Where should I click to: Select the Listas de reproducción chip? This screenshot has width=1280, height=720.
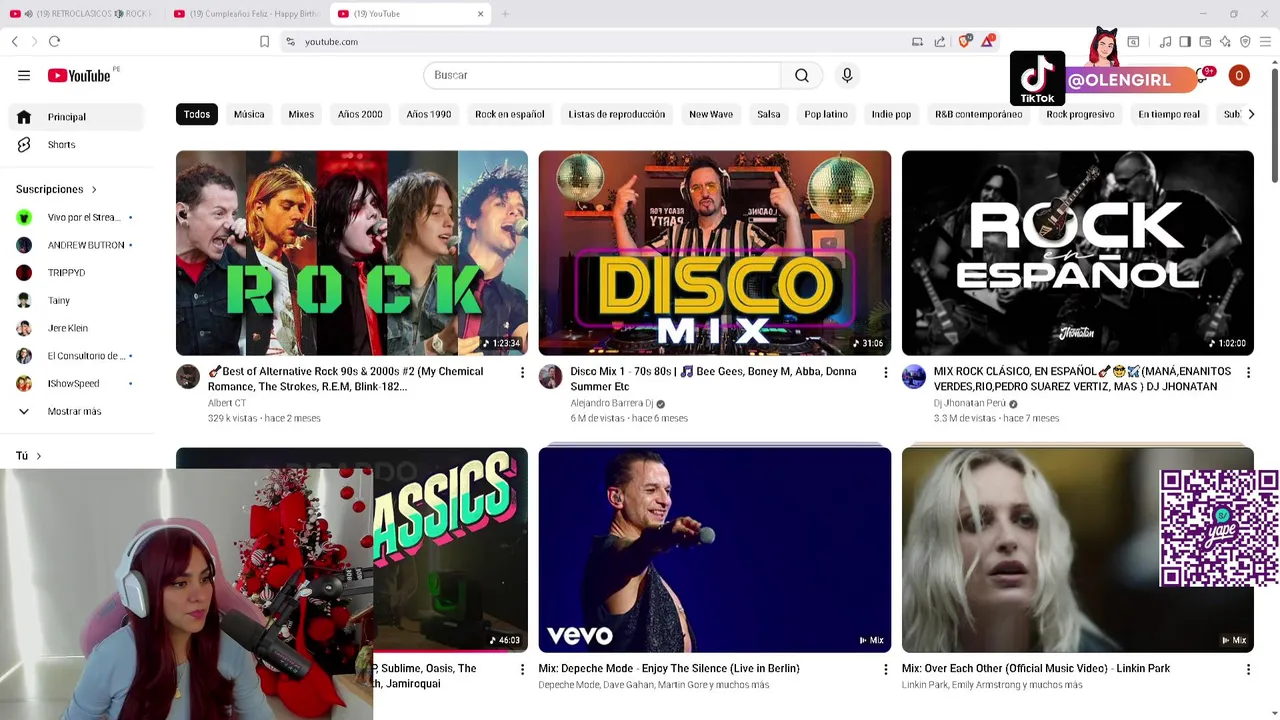617,114
